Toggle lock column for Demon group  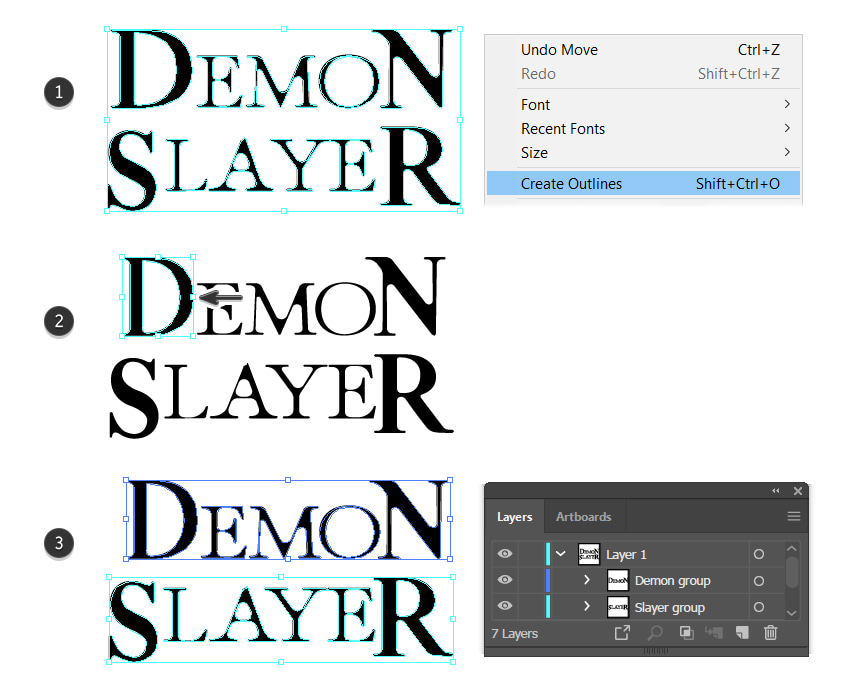tap(531, 580)
